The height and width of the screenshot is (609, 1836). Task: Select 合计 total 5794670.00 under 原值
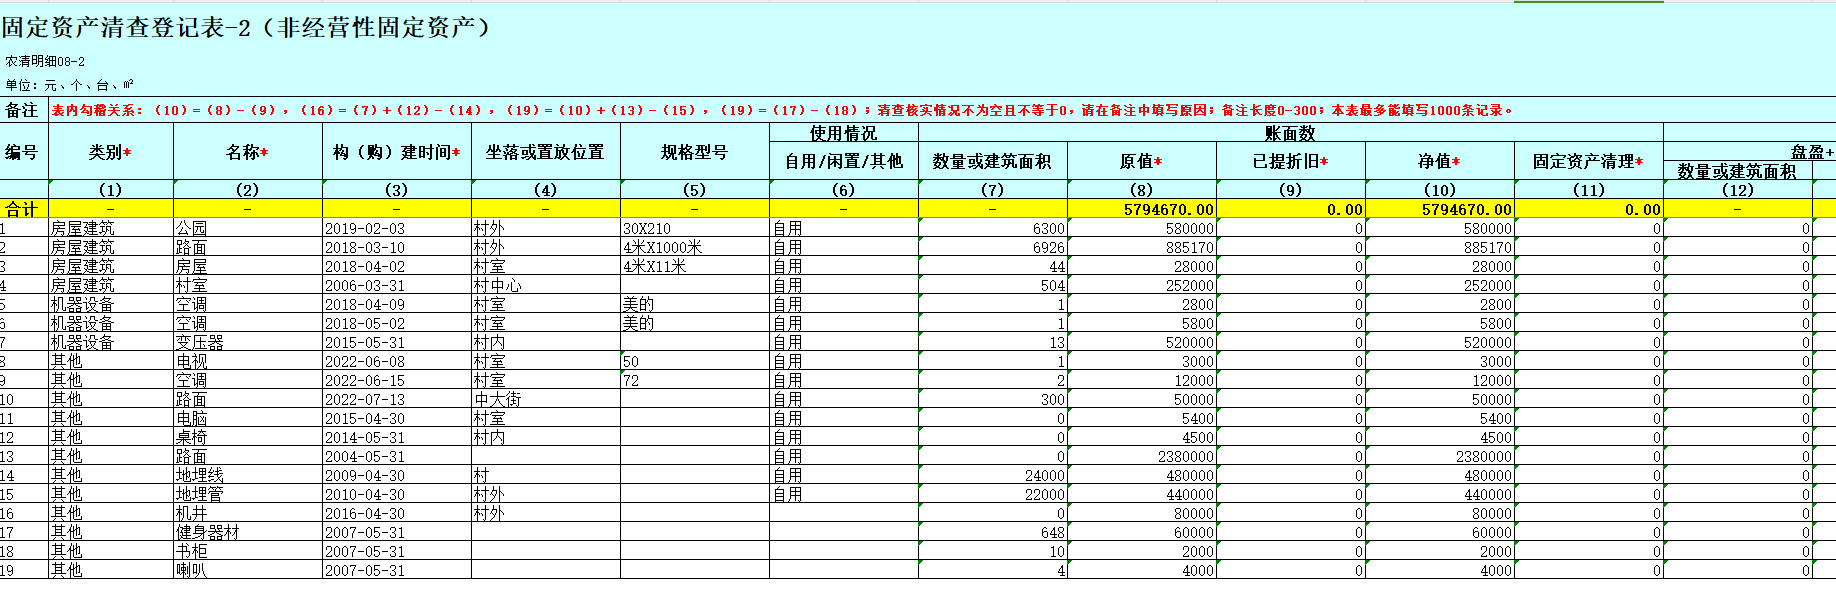(1141, 209)
